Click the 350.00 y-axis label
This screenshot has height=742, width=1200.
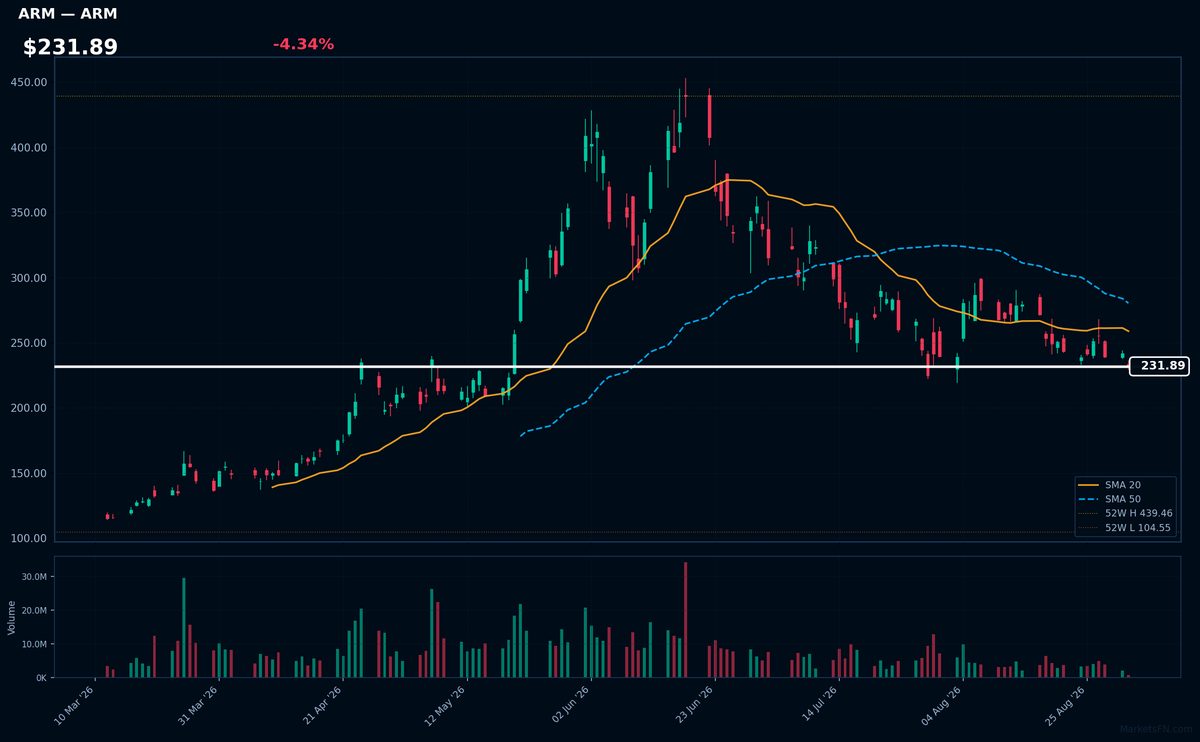29,213
